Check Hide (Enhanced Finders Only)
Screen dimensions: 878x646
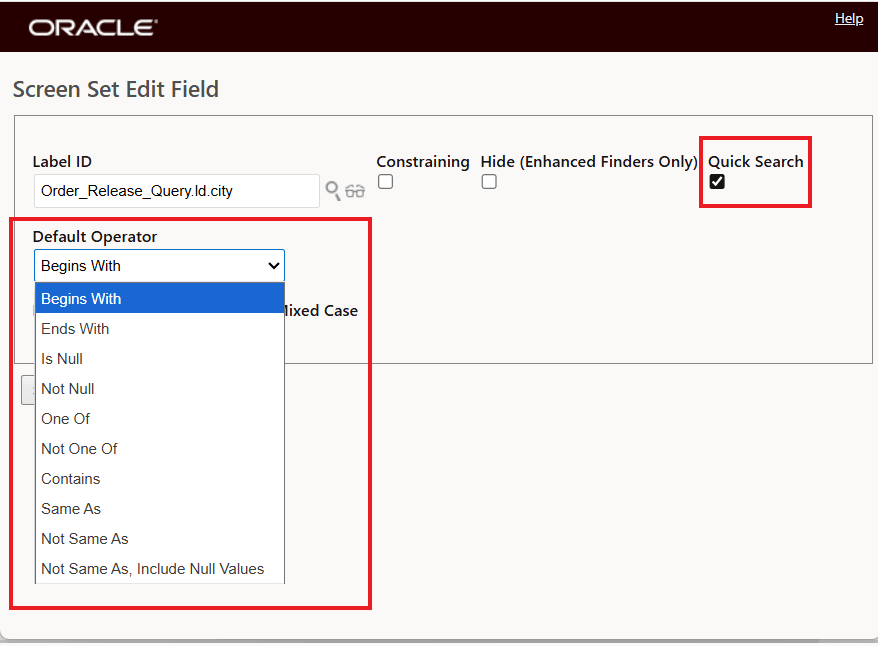pos(489,181)
